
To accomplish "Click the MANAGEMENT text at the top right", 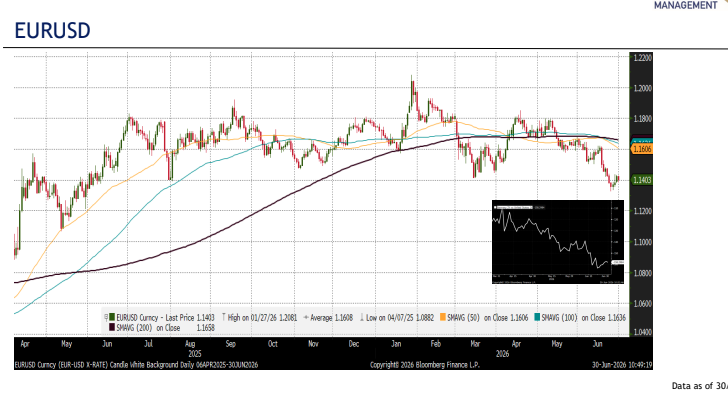I will [685, 5].
